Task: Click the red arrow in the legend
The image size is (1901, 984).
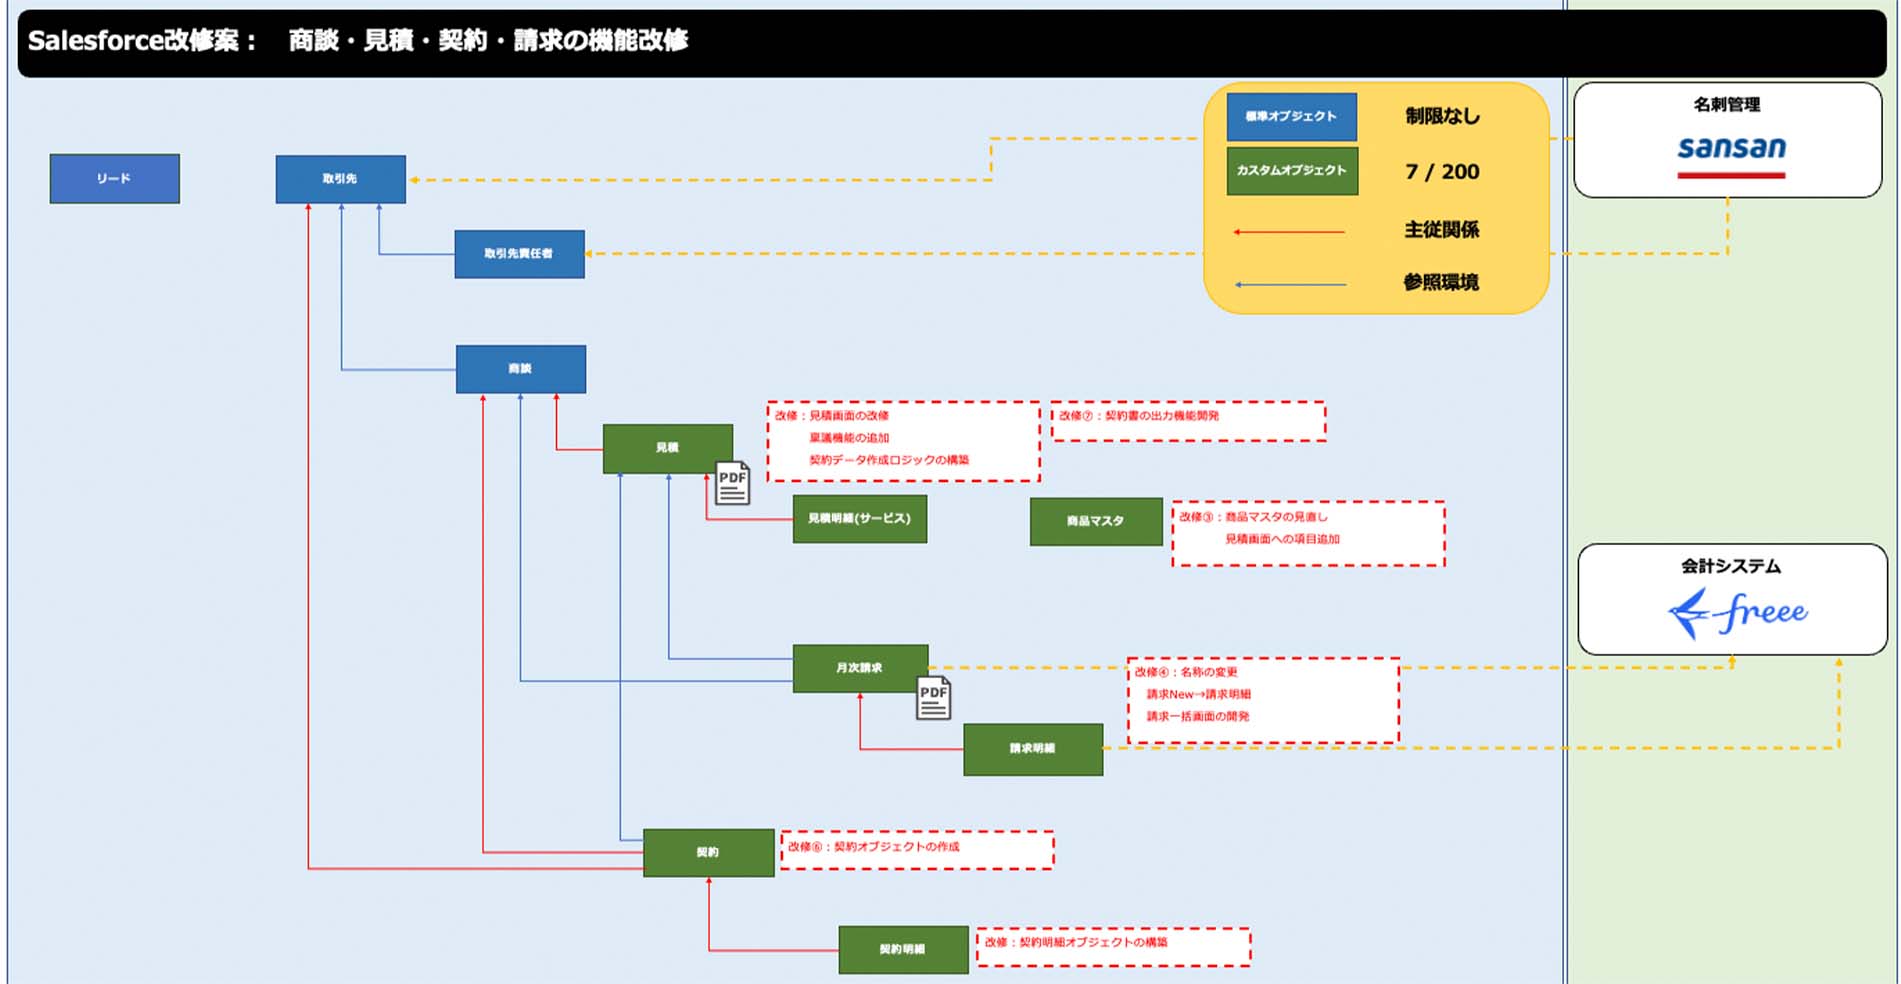Action: pyautogui.click(x=1289, y=232)
